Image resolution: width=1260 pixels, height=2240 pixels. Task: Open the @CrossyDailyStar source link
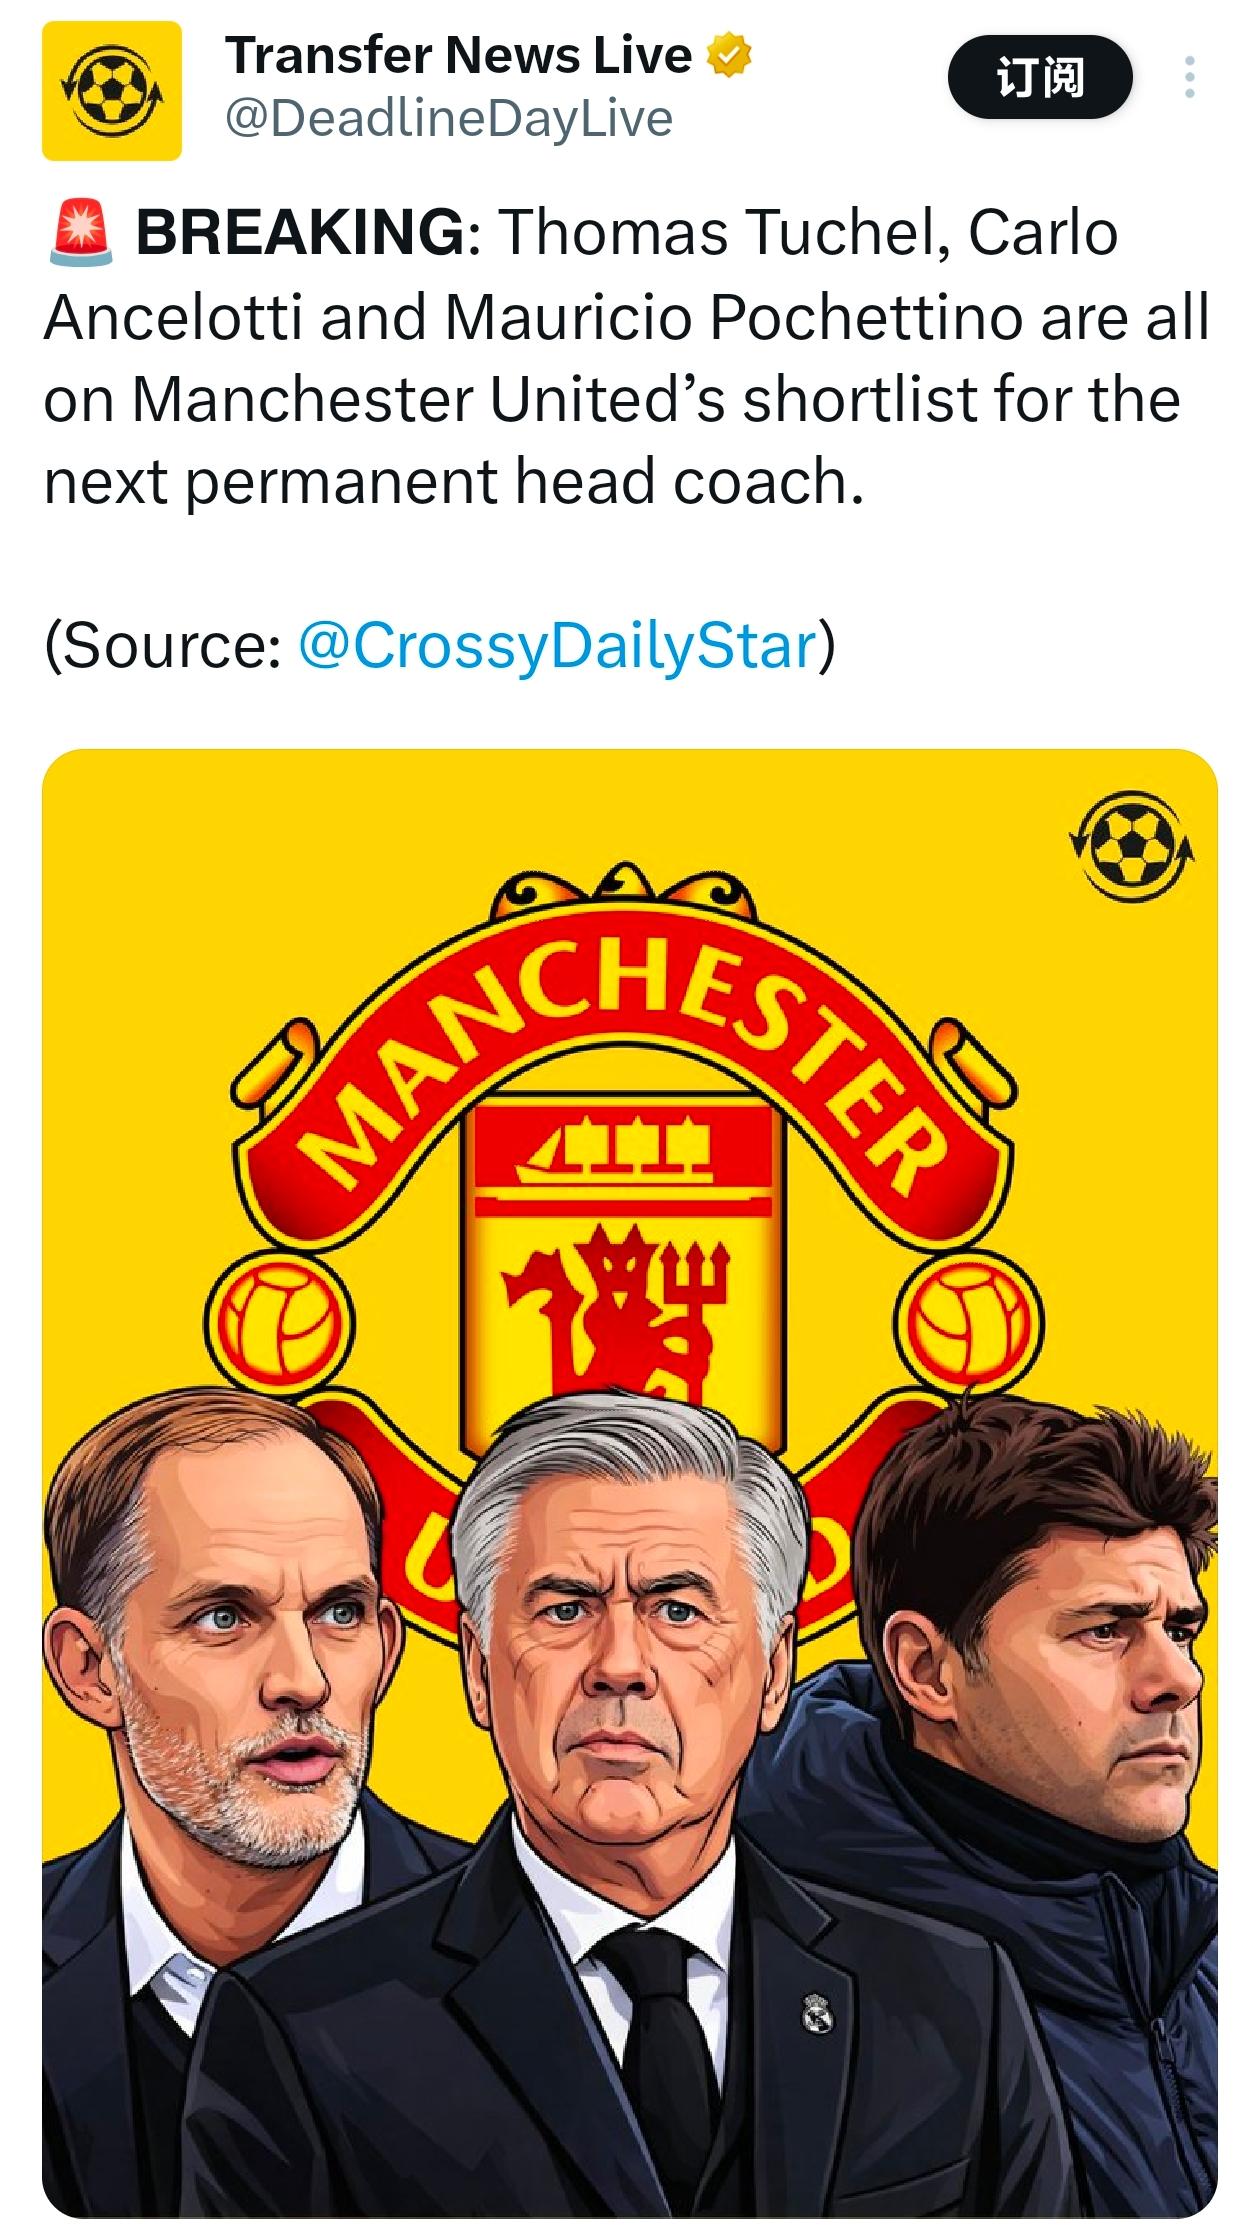(x=558, y=645)
